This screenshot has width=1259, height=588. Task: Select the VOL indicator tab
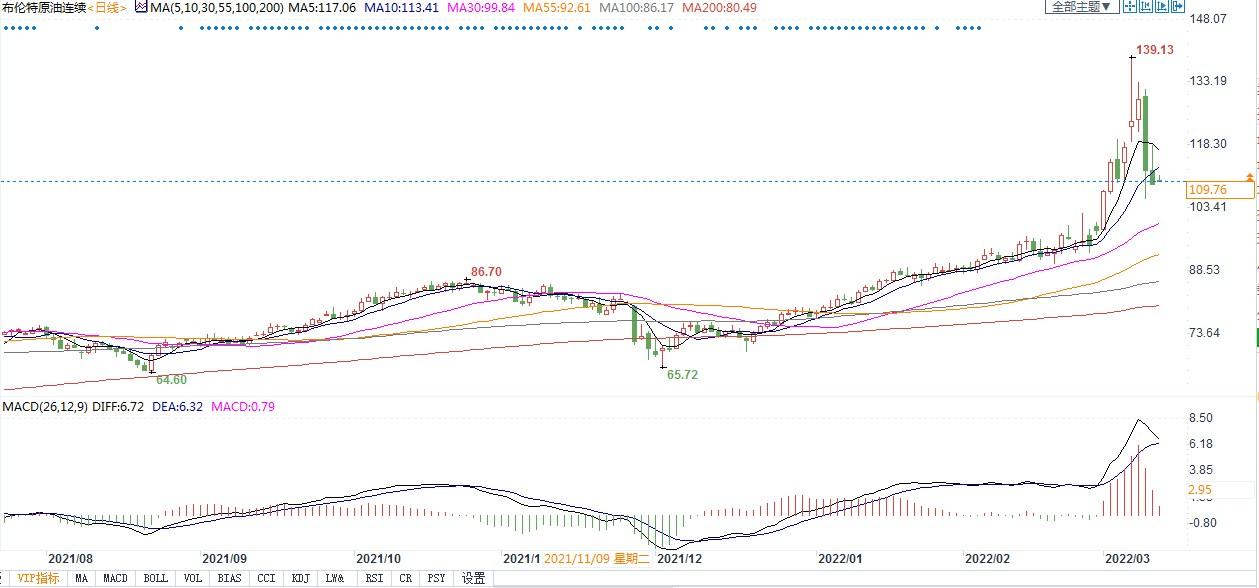193,578
